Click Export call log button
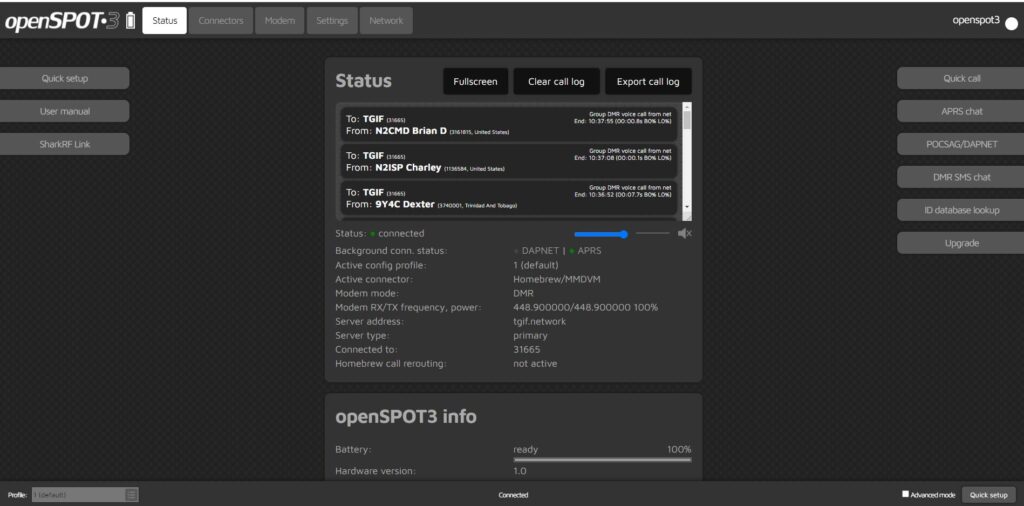The height and width of the screenshot is (506, 1024). [x=647, y=82]
